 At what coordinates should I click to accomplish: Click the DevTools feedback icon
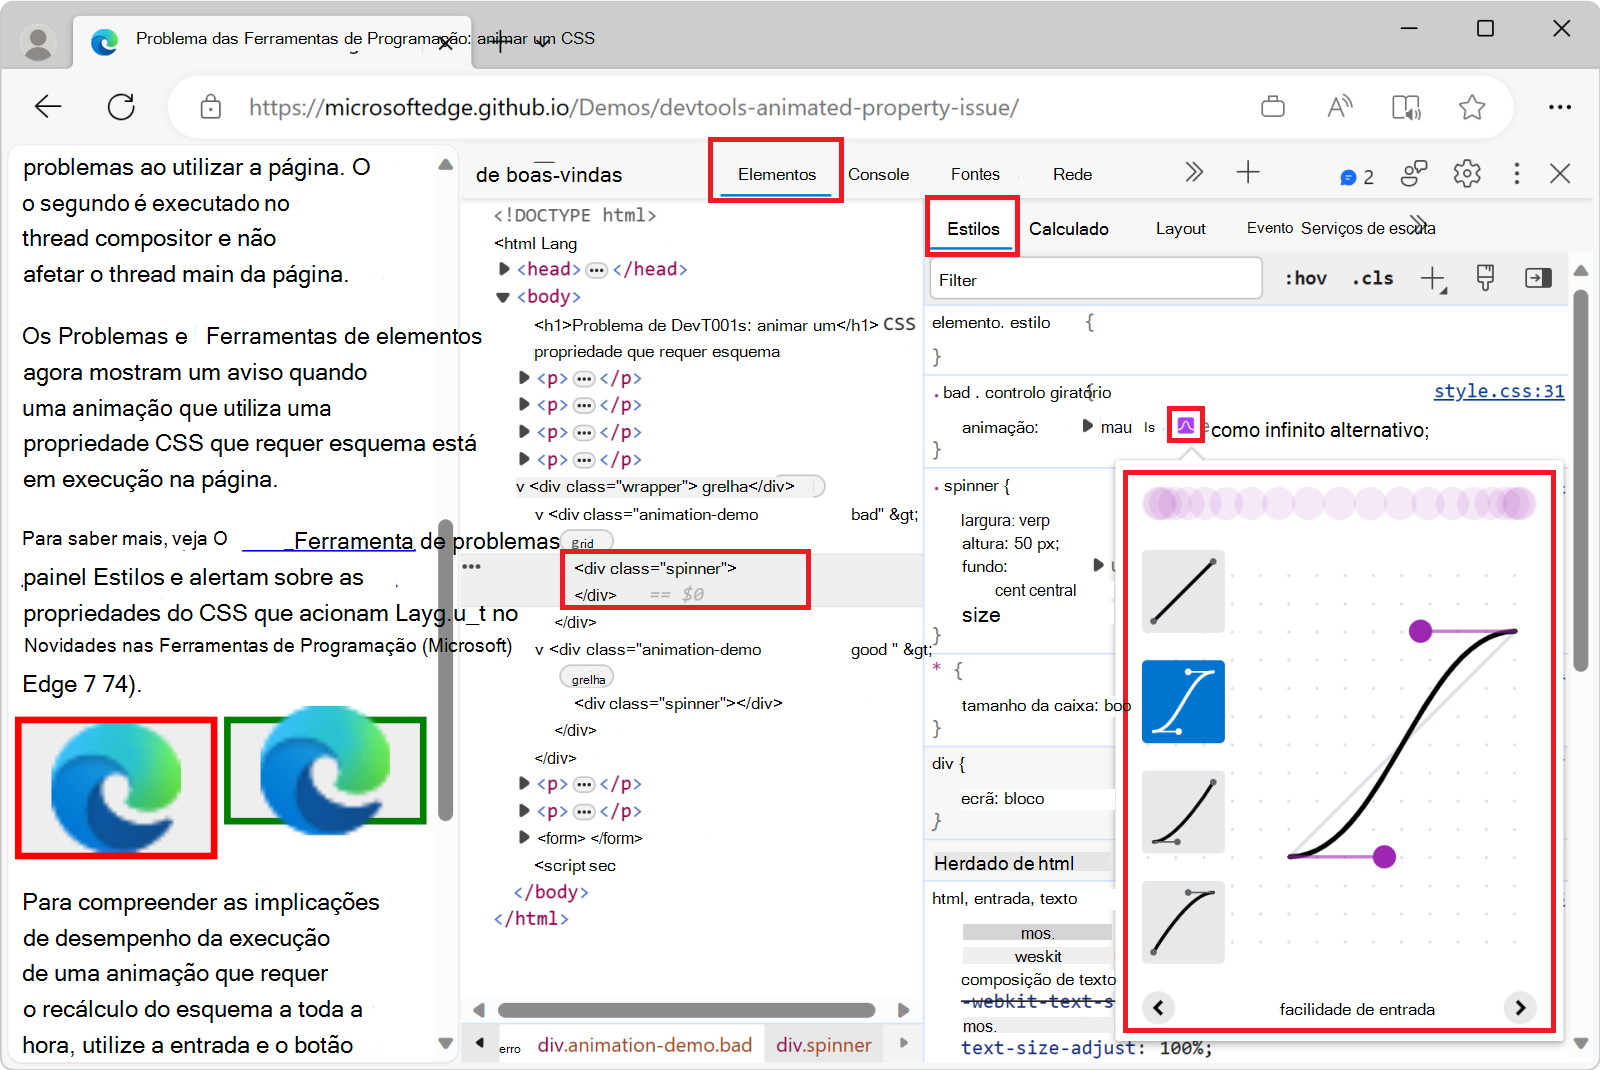[x=1413, y=173]
